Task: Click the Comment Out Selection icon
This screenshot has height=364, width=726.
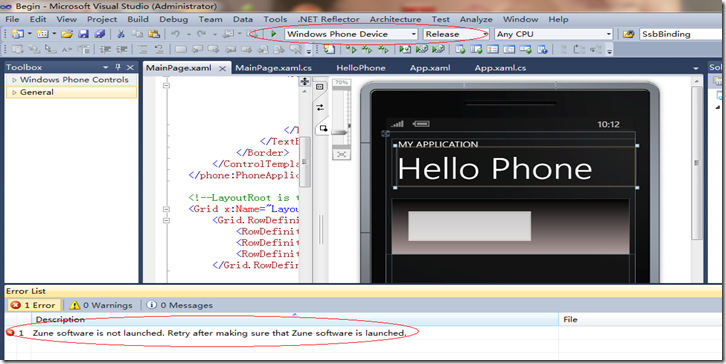Action: tap(143, 49)
